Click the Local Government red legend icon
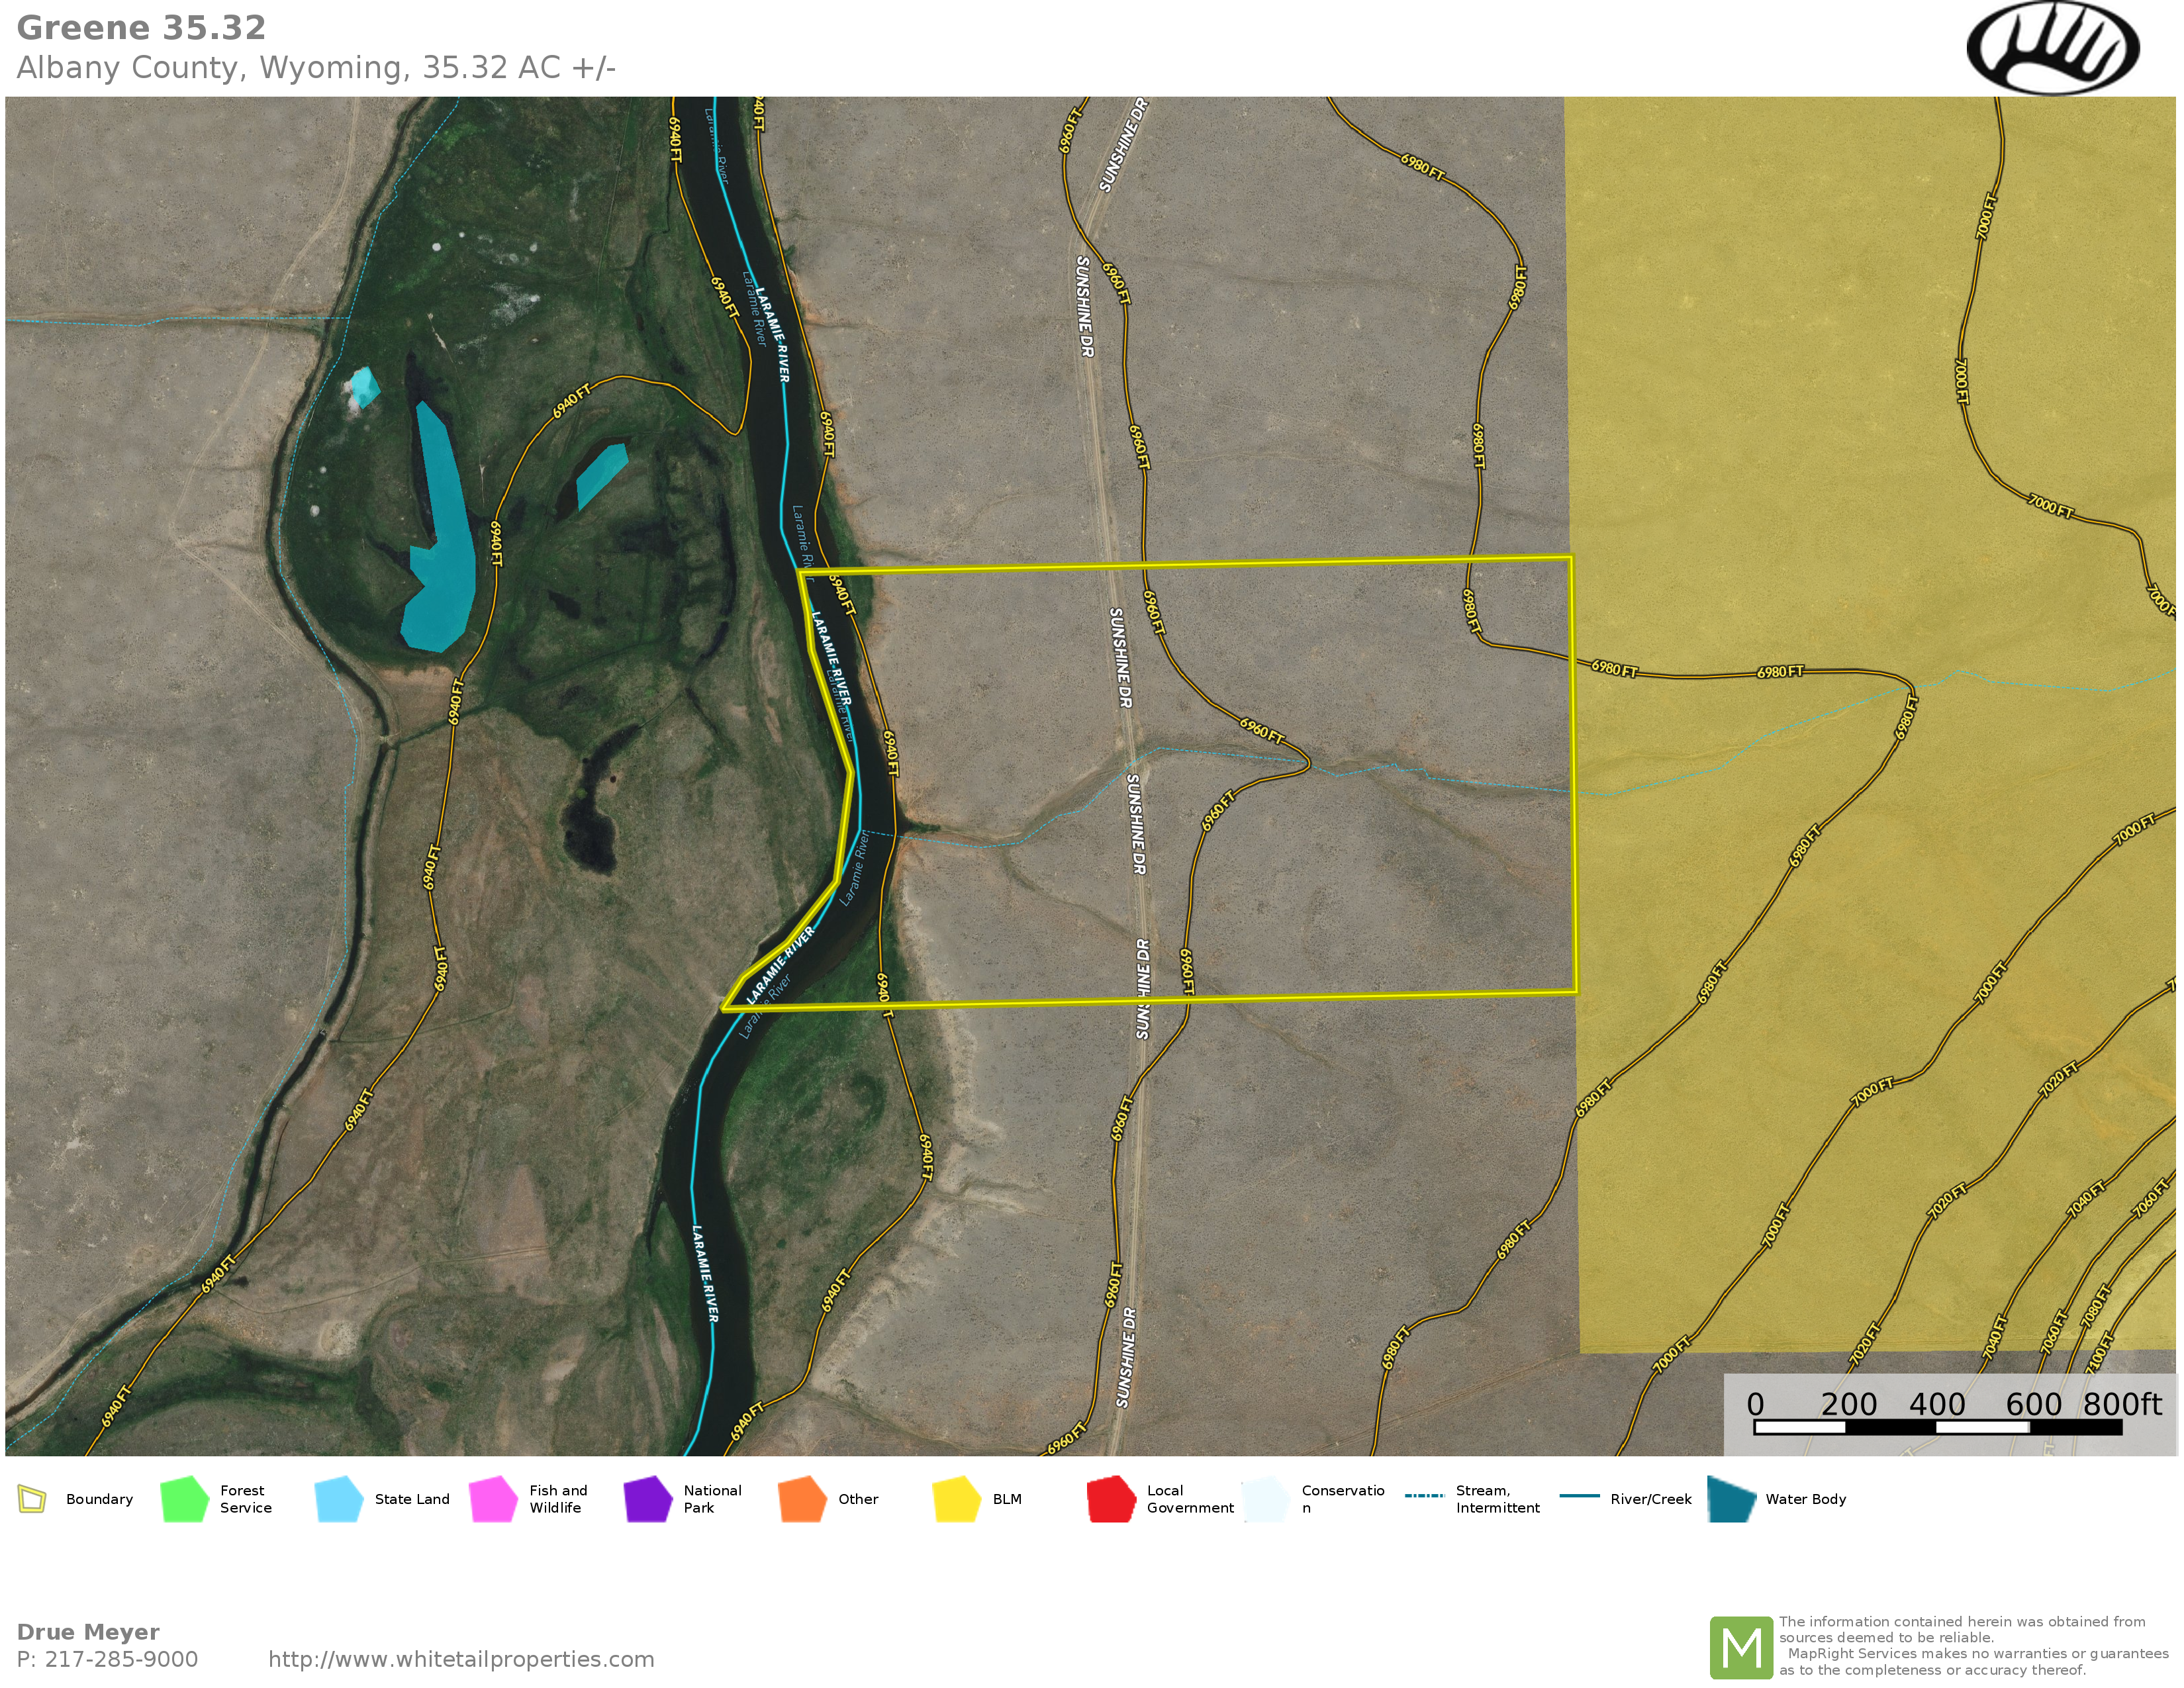Screen dimensions: 2184x1688 click(x=1111, y=1499)
